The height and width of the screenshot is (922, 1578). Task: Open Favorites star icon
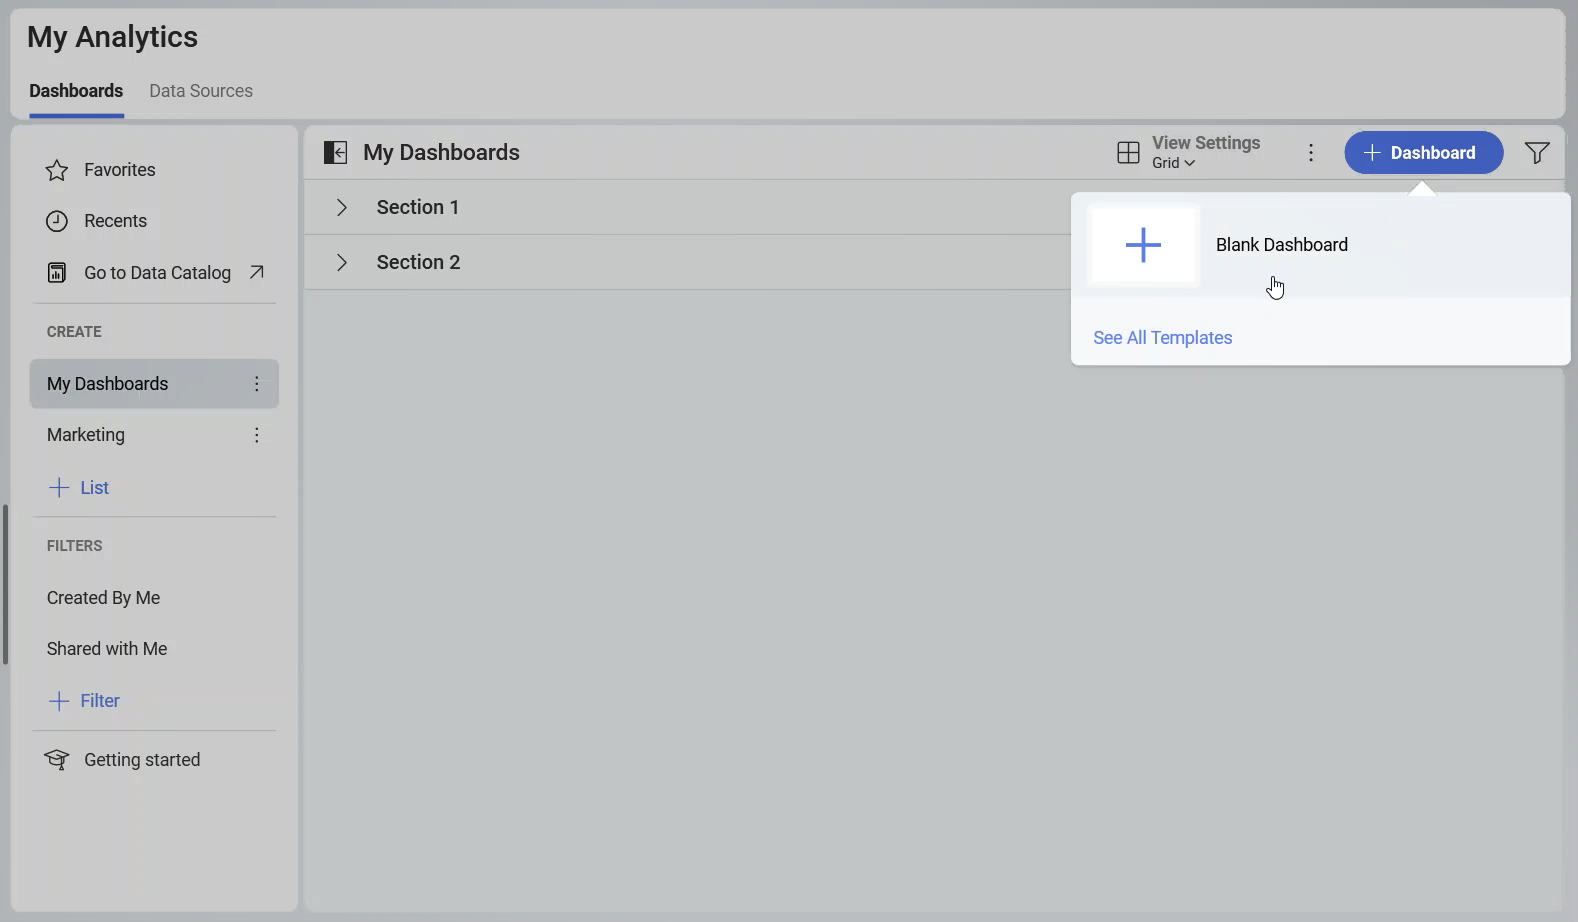(x=57, y=170)
